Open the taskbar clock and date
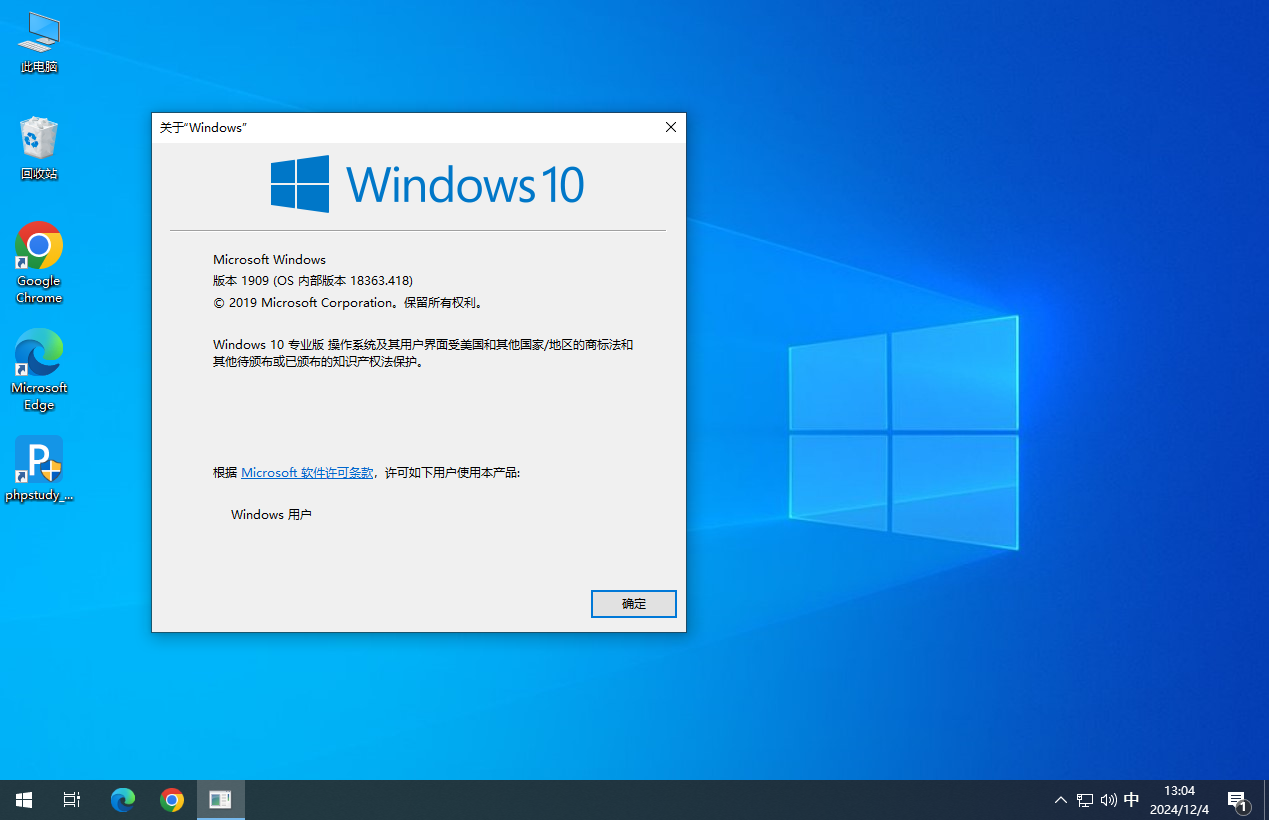 [1179, 800]
